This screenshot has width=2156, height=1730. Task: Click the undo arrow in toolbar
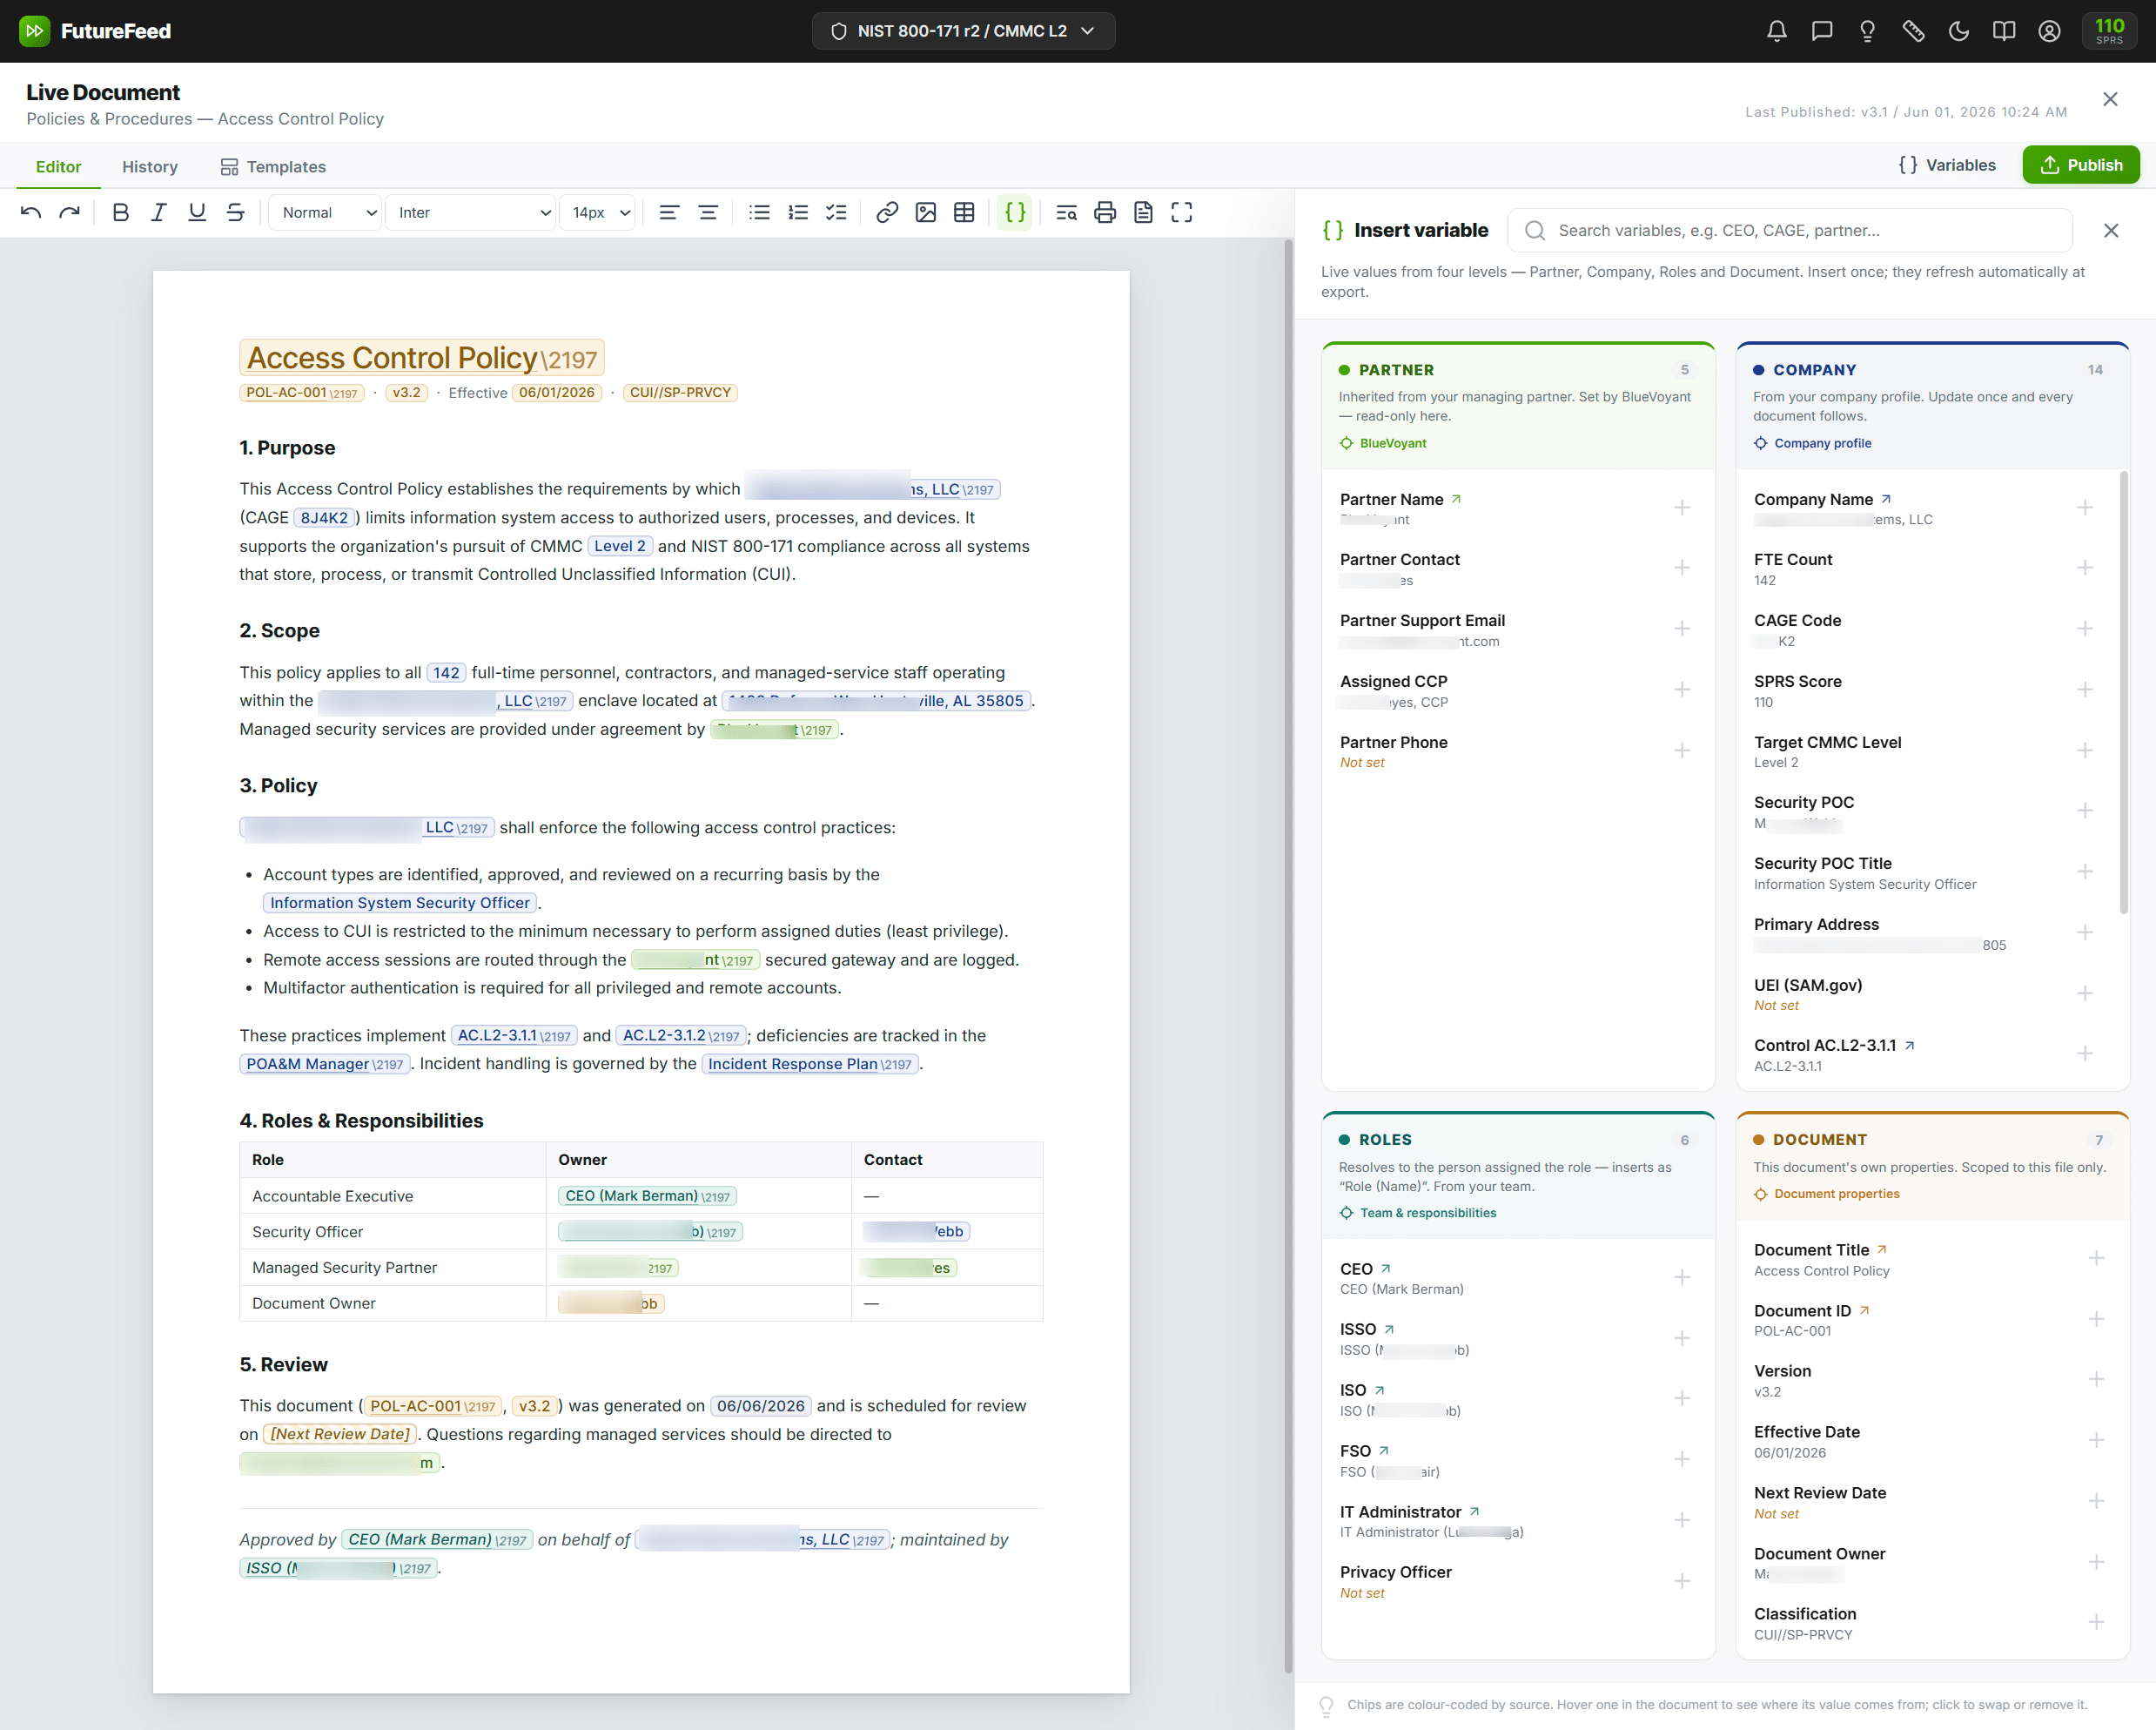coord(31,212)
